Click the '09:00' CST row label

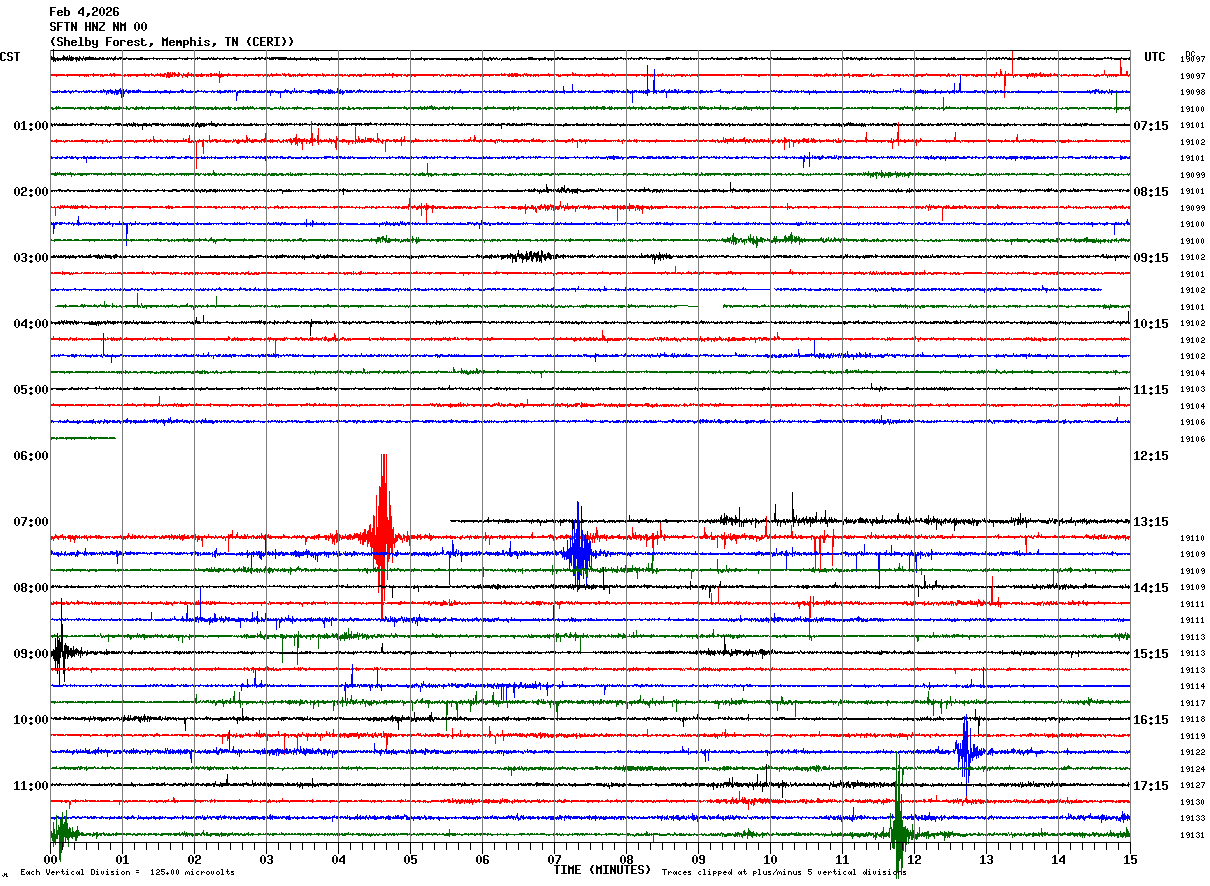tap(31, 654)
